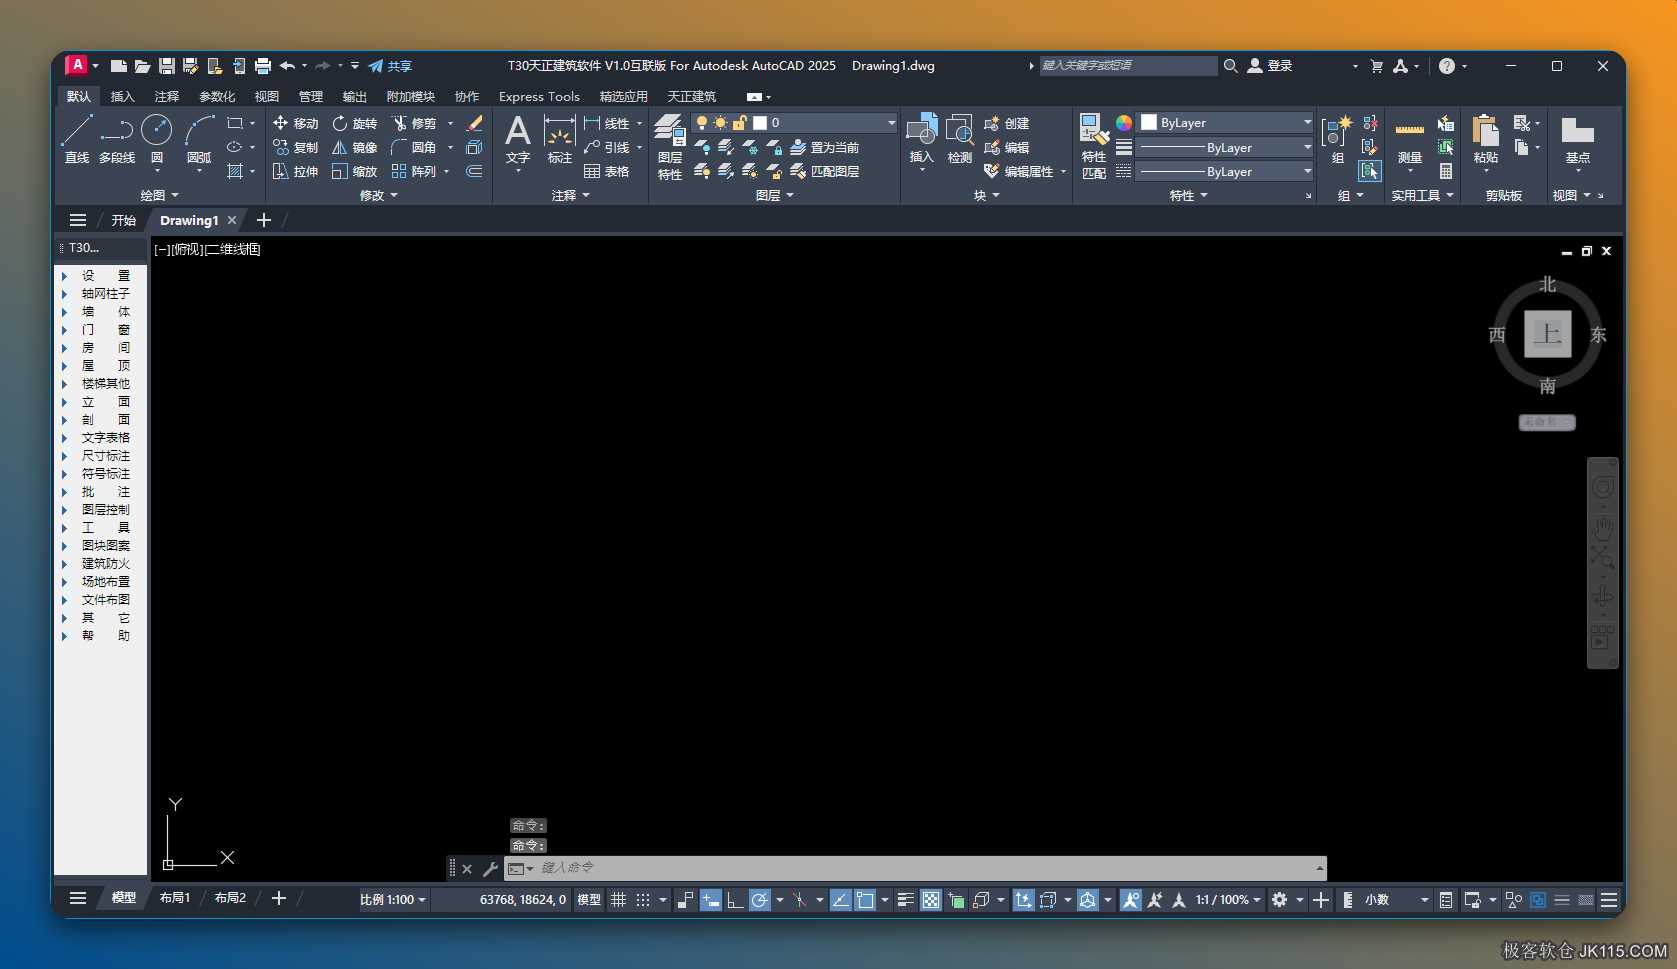This screenshot has width=1677, height=969.
Task: Click the Plot printer icon in title bar
Action: click(262, 66)
